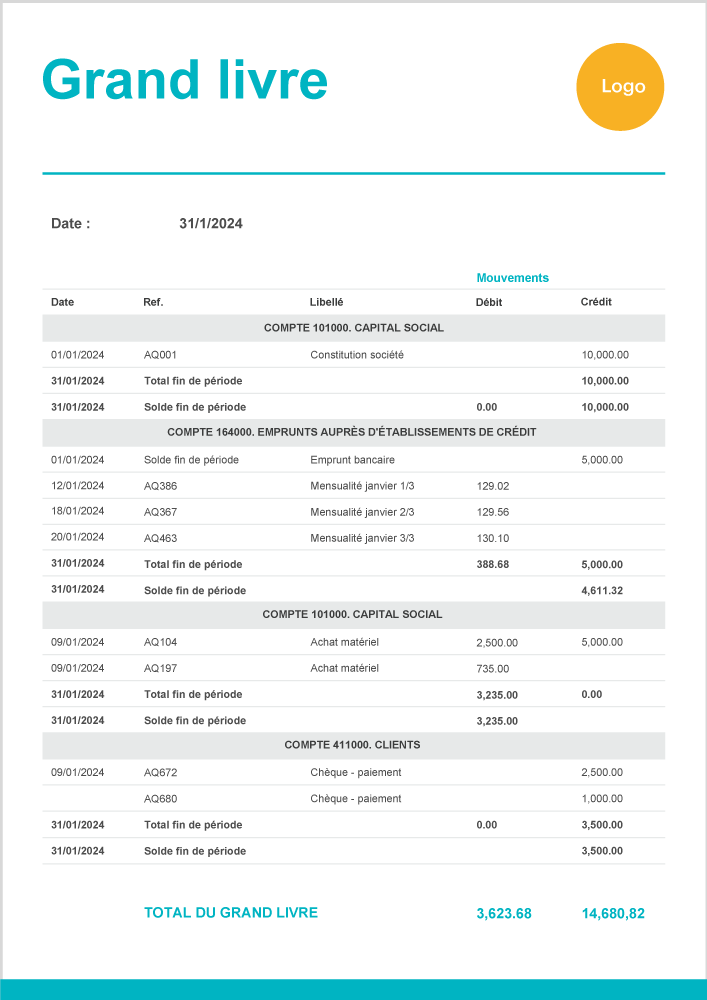Select reference AQ001
707x1000 pixels.
click(160, 355)
